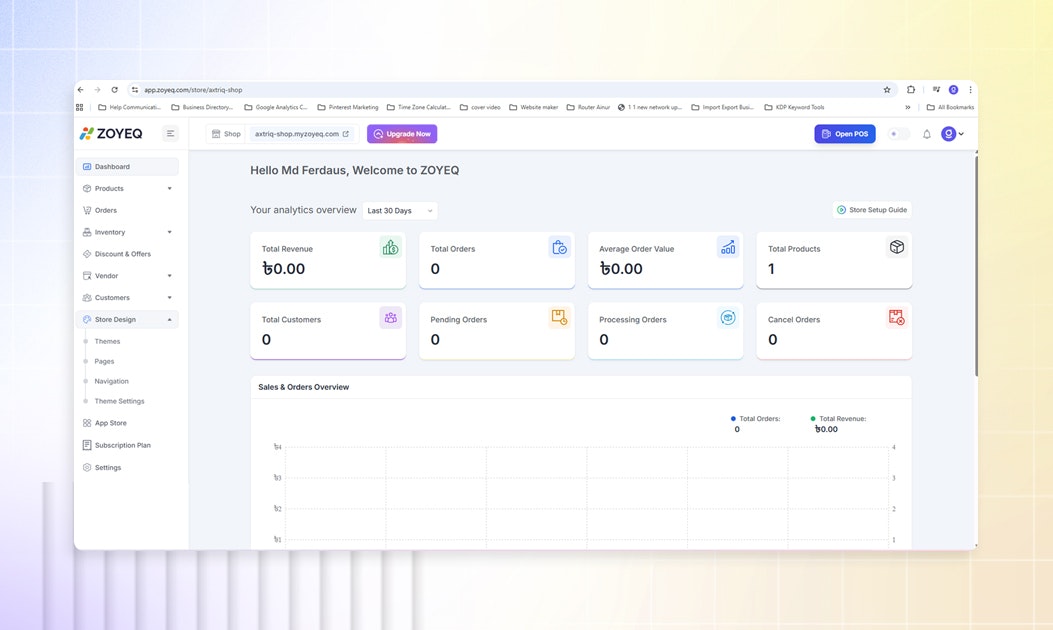Open the Themes menu item
Viewport: 1053px width, 630px height.
point(107,341)
